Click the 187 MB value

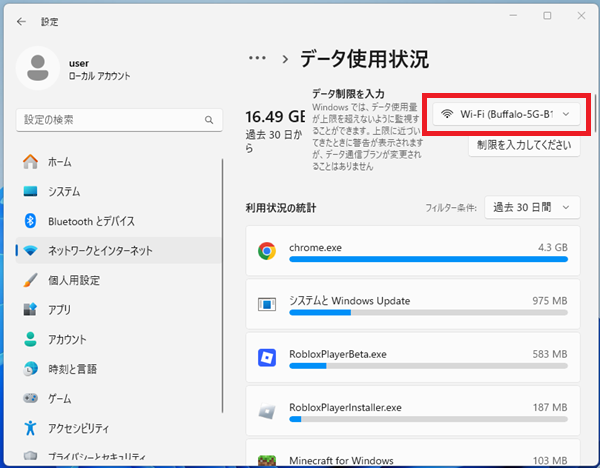pos(550,408)
